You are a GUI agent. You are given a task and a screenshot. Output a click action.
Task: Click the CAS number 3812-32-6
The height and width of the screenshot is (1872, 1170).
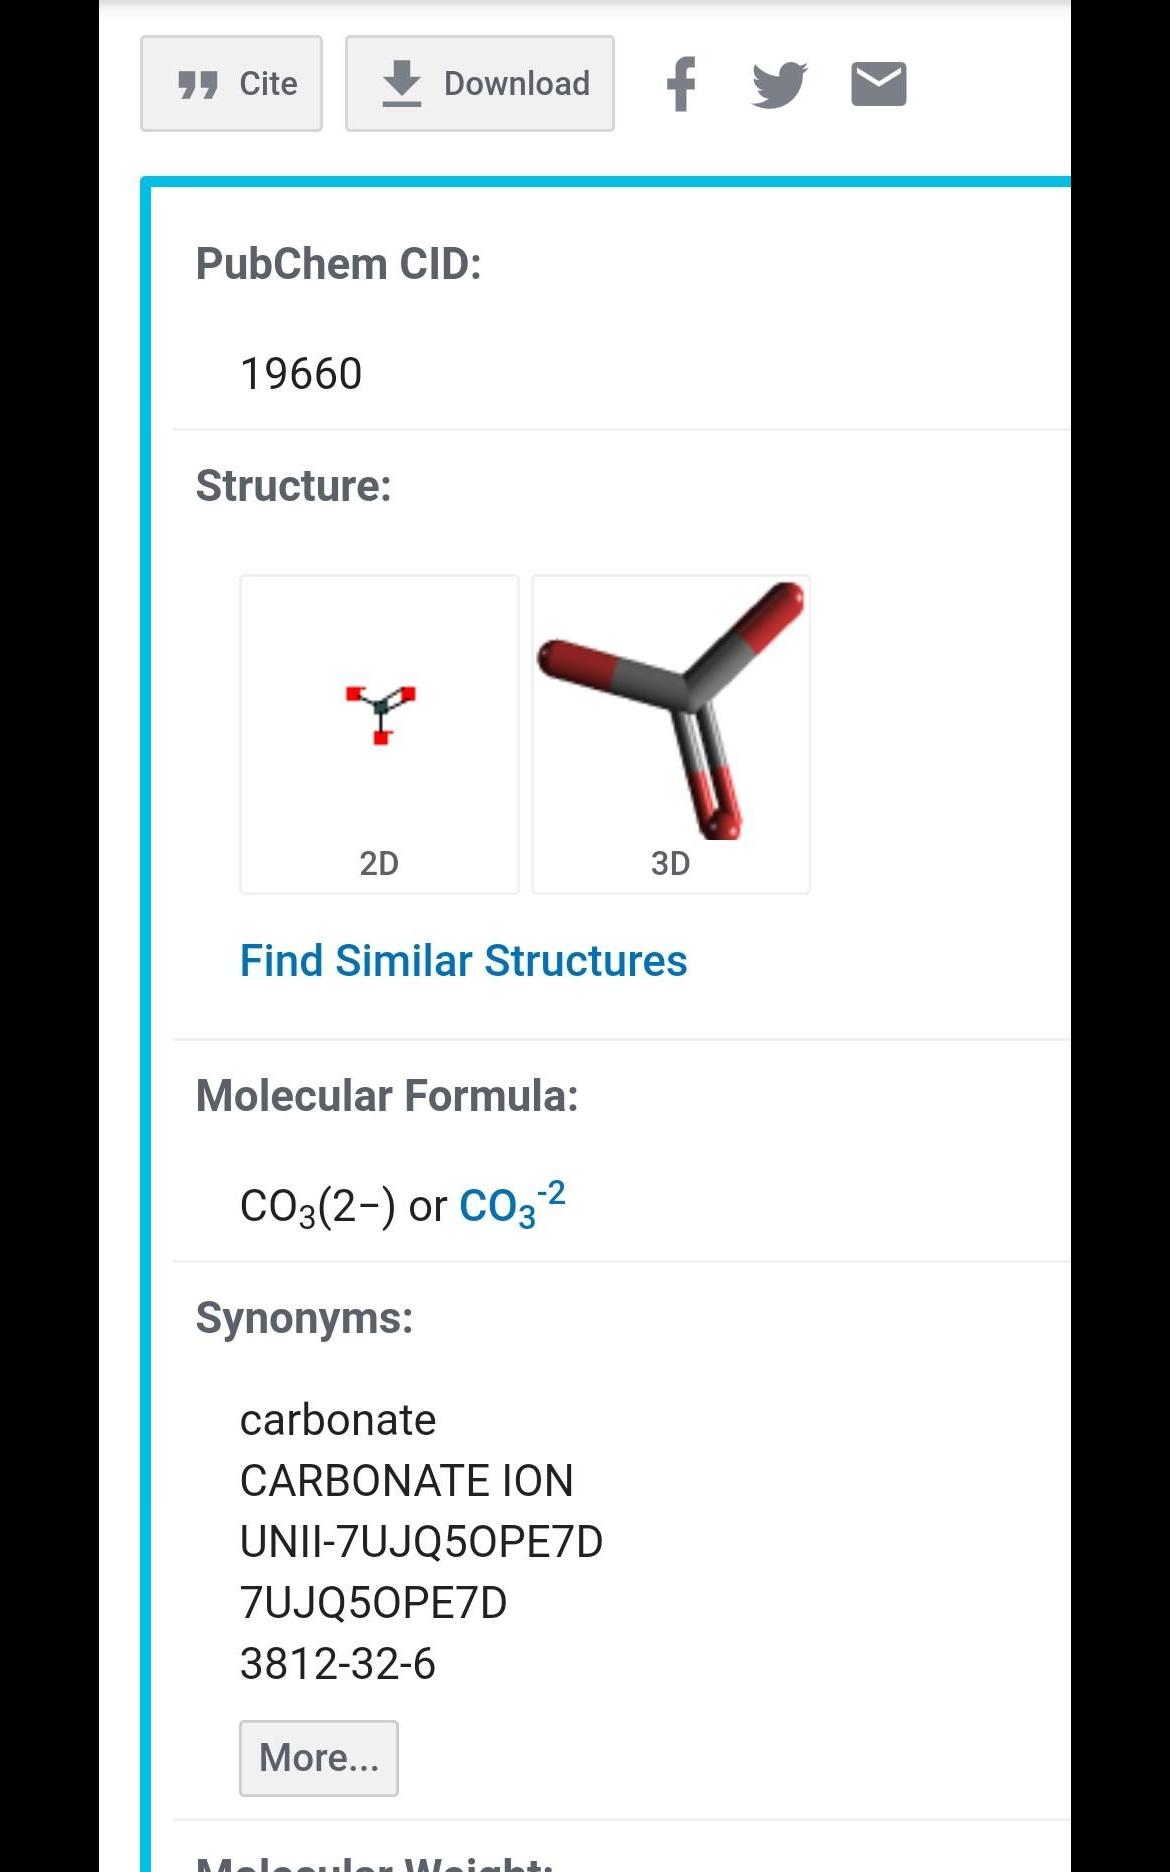pyautogui.click(x=338, y=1664)
